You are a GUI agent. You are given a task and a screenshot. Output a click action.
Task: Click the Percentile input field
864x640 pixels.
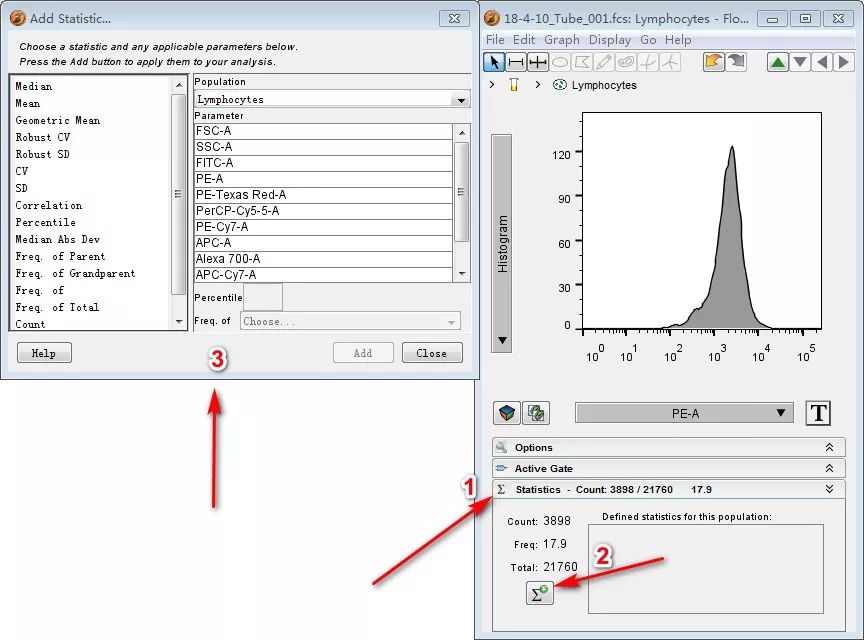(x=263, y=297)
